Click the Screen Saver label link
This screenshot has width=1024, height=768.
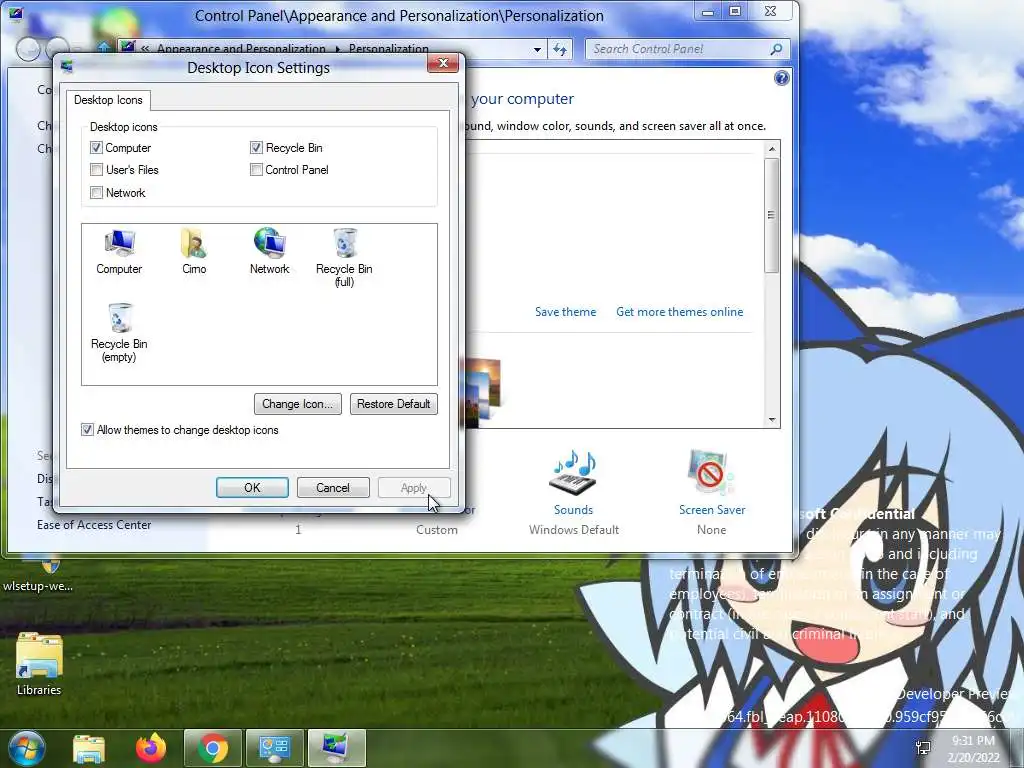(712, 510)
